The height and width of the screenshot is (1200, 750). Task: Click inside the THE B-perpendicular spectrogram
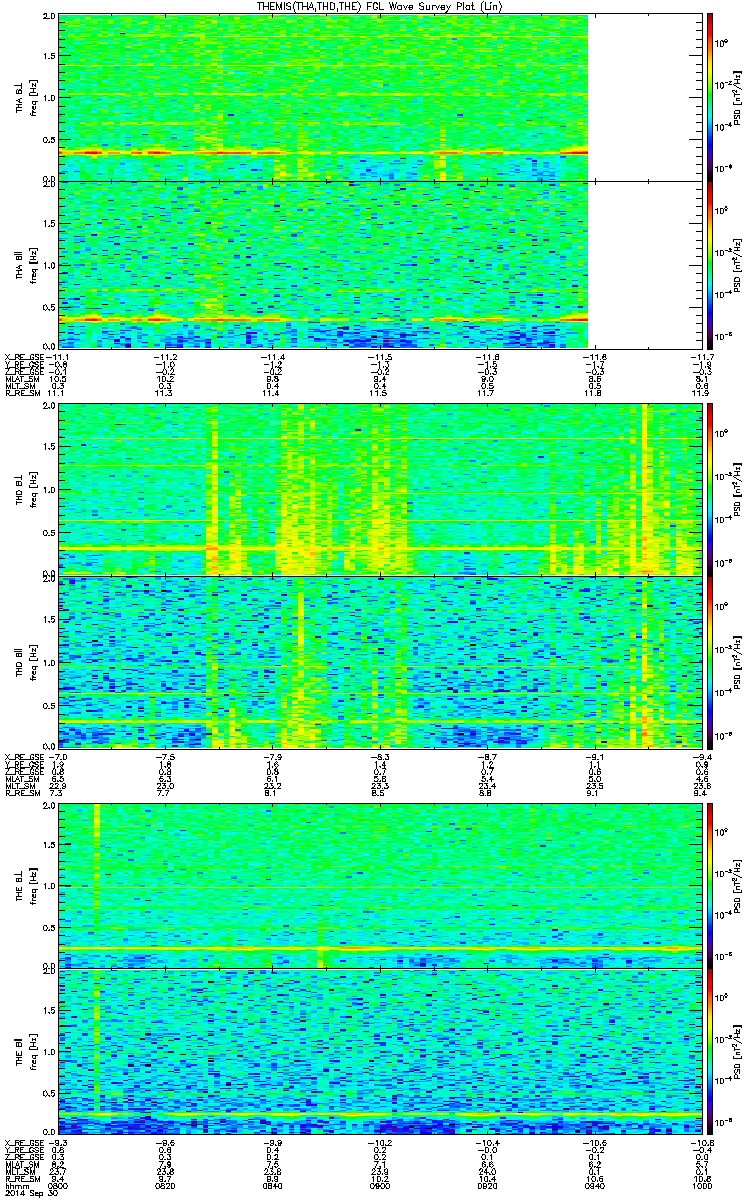click(378, 884)
